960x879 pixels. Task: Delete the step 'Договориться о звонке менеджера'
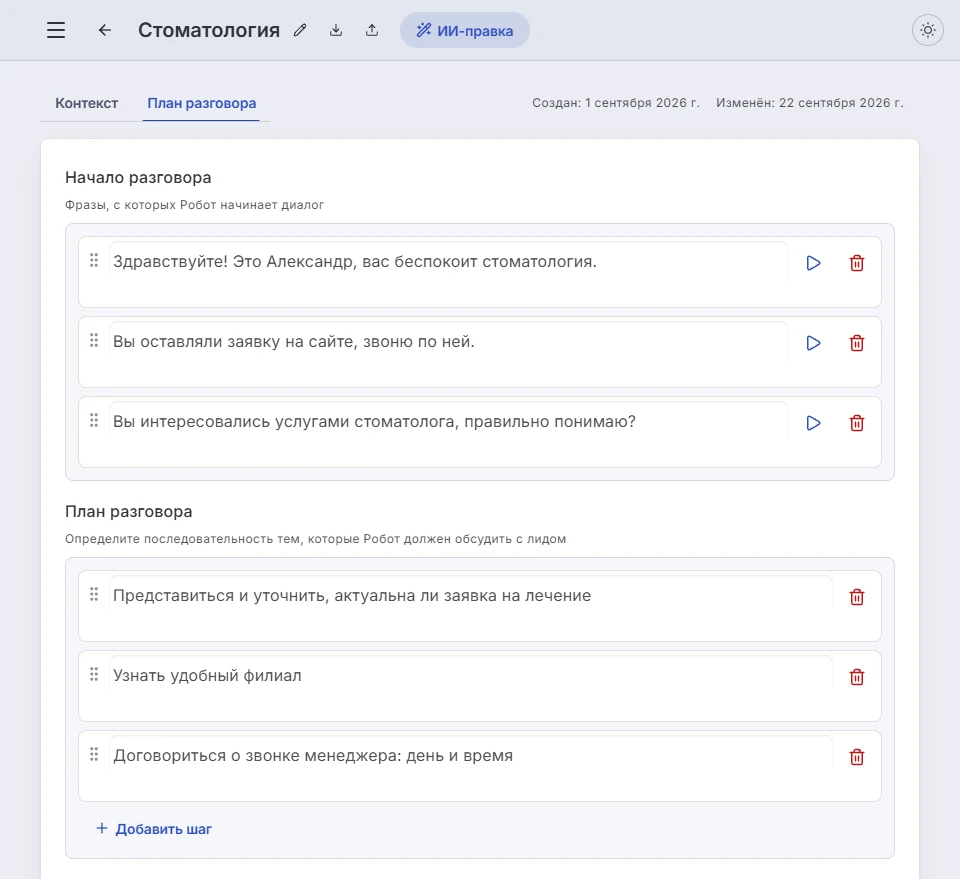point(857,757)
